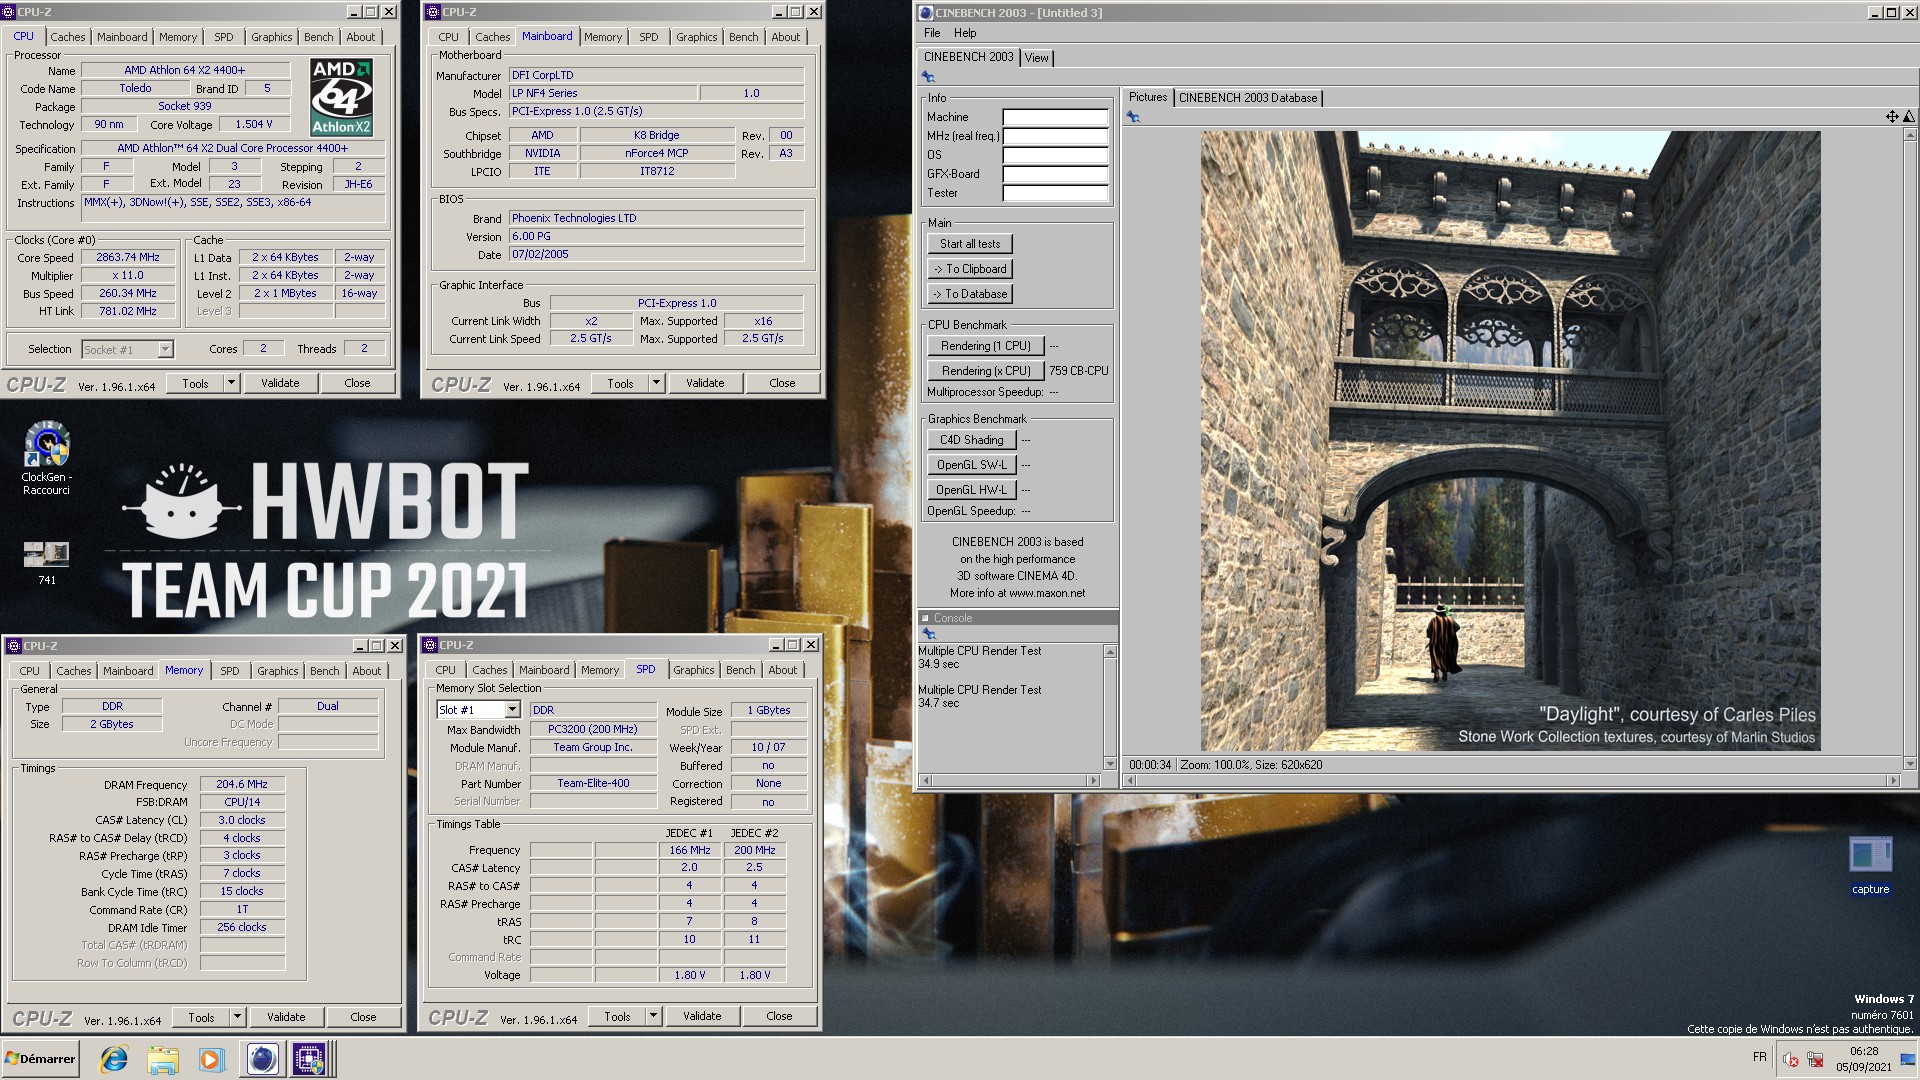Screen dimensions: 1920x1080
Task: Expand Tools arrow in CPU-Z Mainboard window
Action: tap(656, 383)
